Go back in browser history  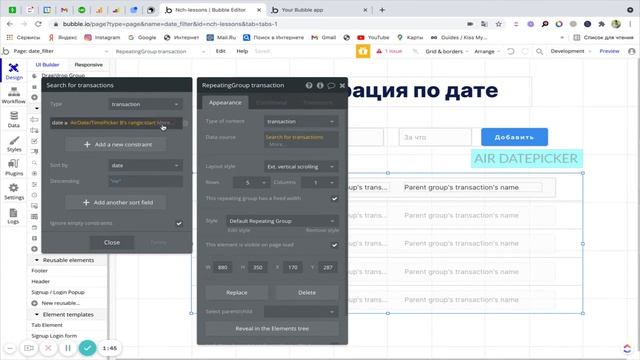[x=10, y=24]
